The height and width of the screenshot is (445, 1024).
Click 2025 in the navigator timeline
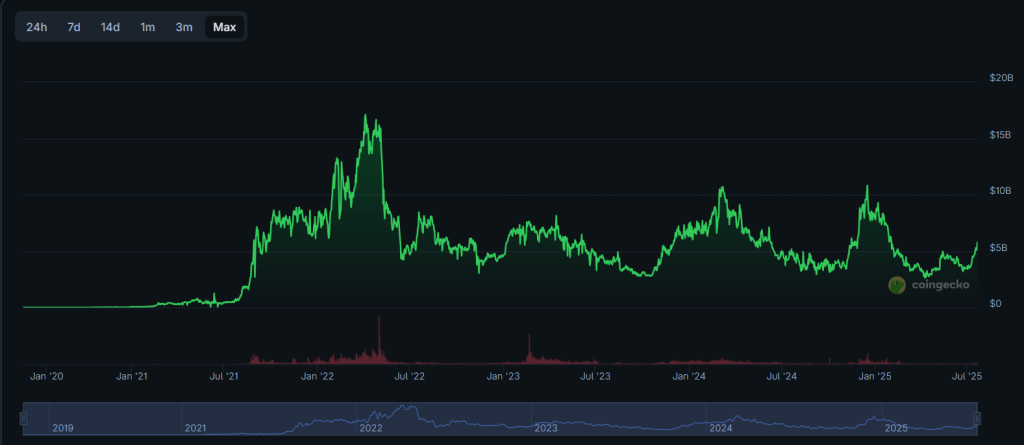click(x=894, y=428)
